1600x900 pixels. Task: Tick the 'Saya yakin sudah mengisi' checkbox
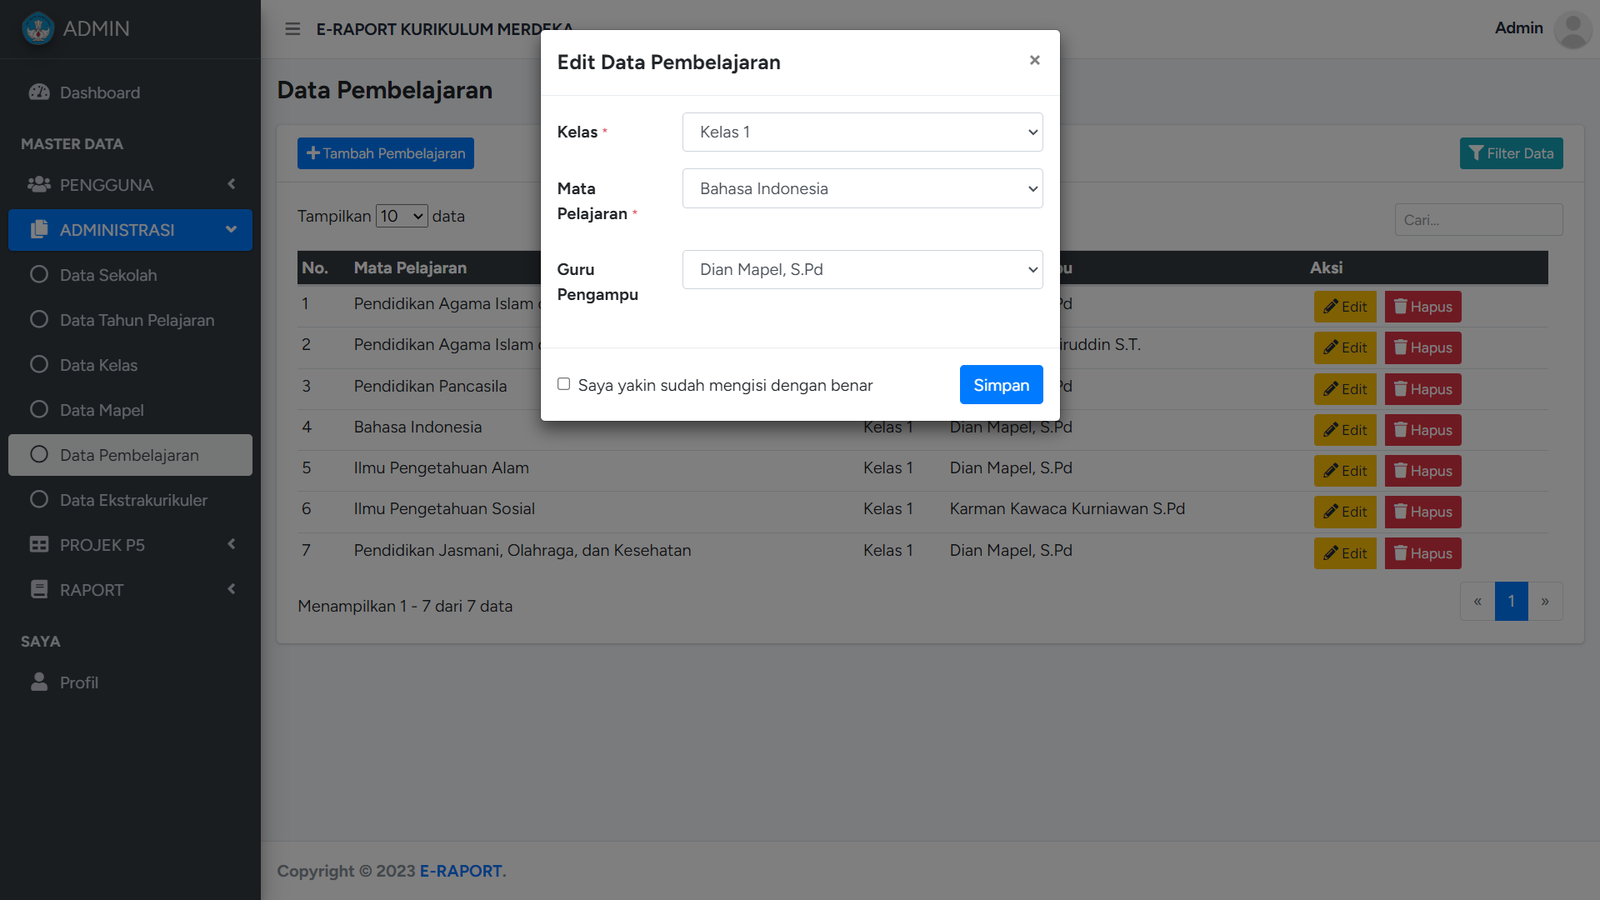pyautogui.click(x=564, y=384)
